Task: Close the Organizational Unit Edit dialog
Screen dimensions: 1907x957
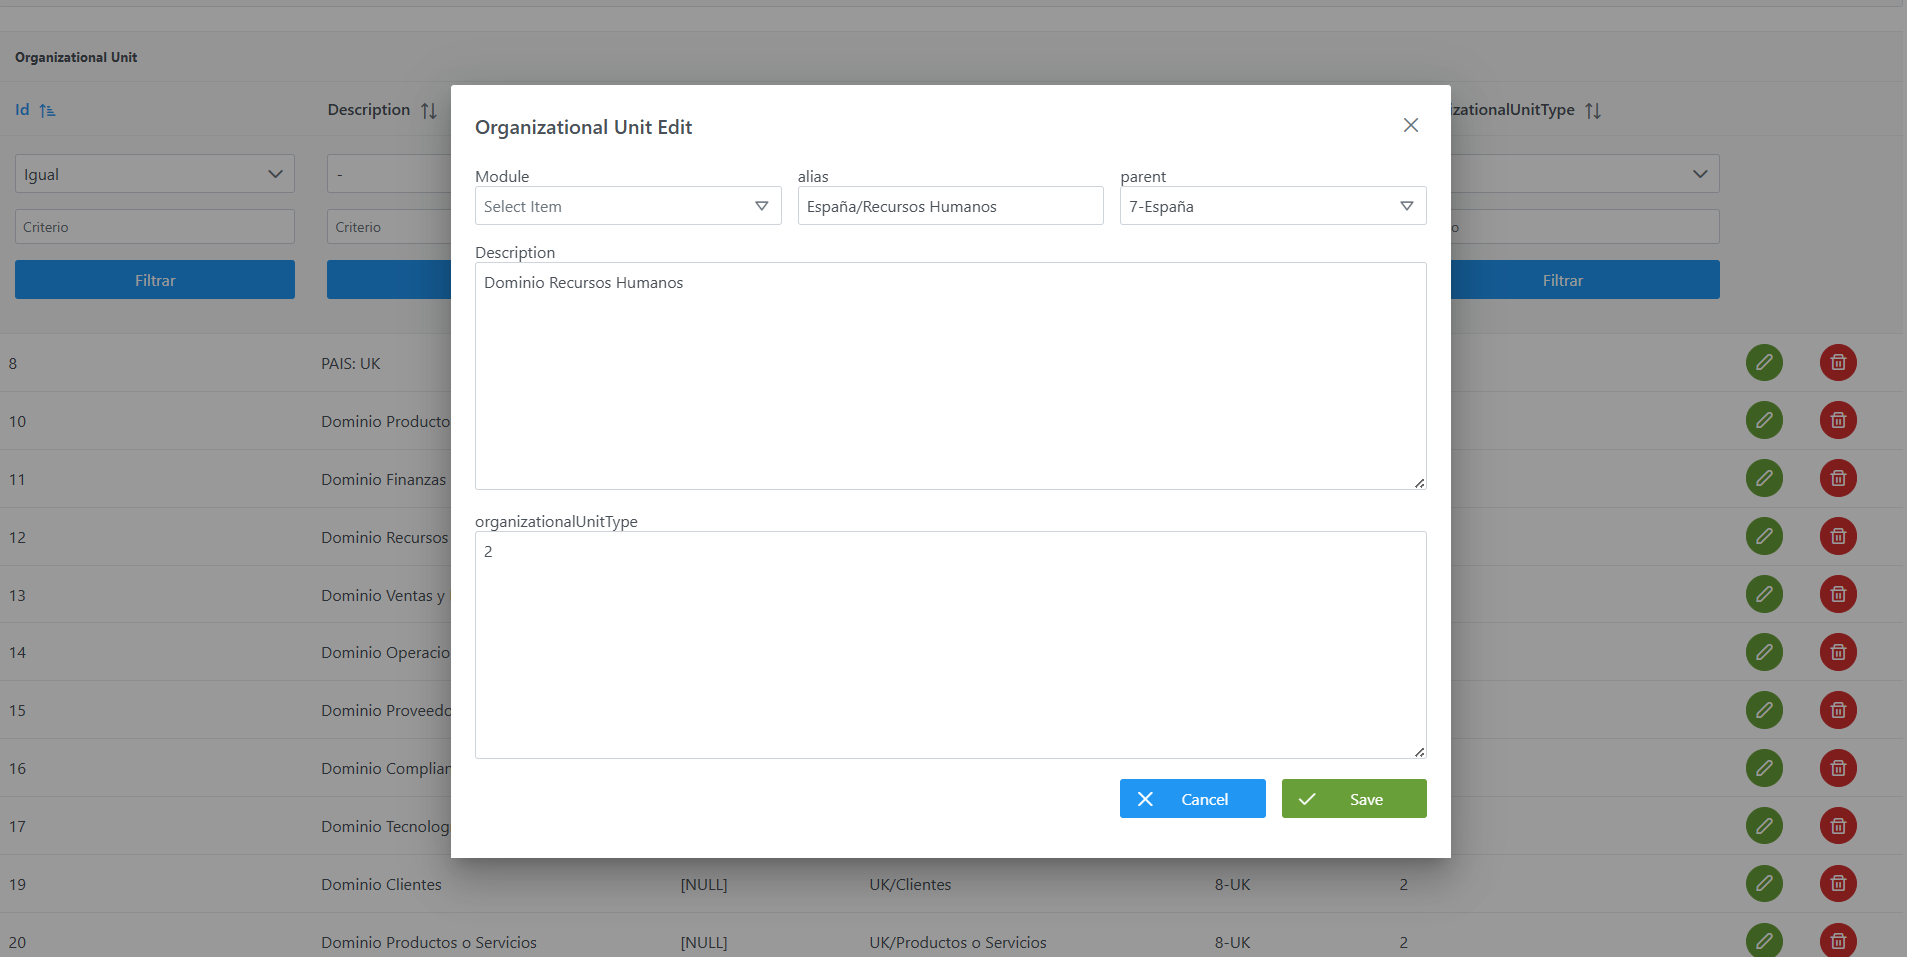Action: click(1410, 125)
